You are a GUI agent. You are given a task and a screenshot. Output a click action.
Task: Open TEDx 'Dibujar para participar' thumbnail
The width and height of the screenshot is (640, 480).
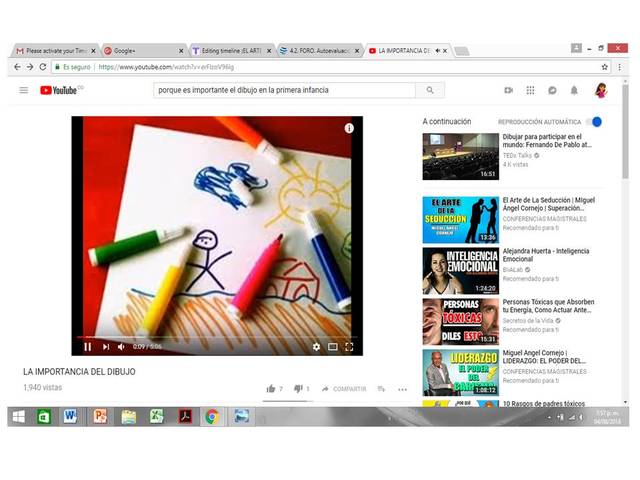pyautogui.click(x=460, y=157)
